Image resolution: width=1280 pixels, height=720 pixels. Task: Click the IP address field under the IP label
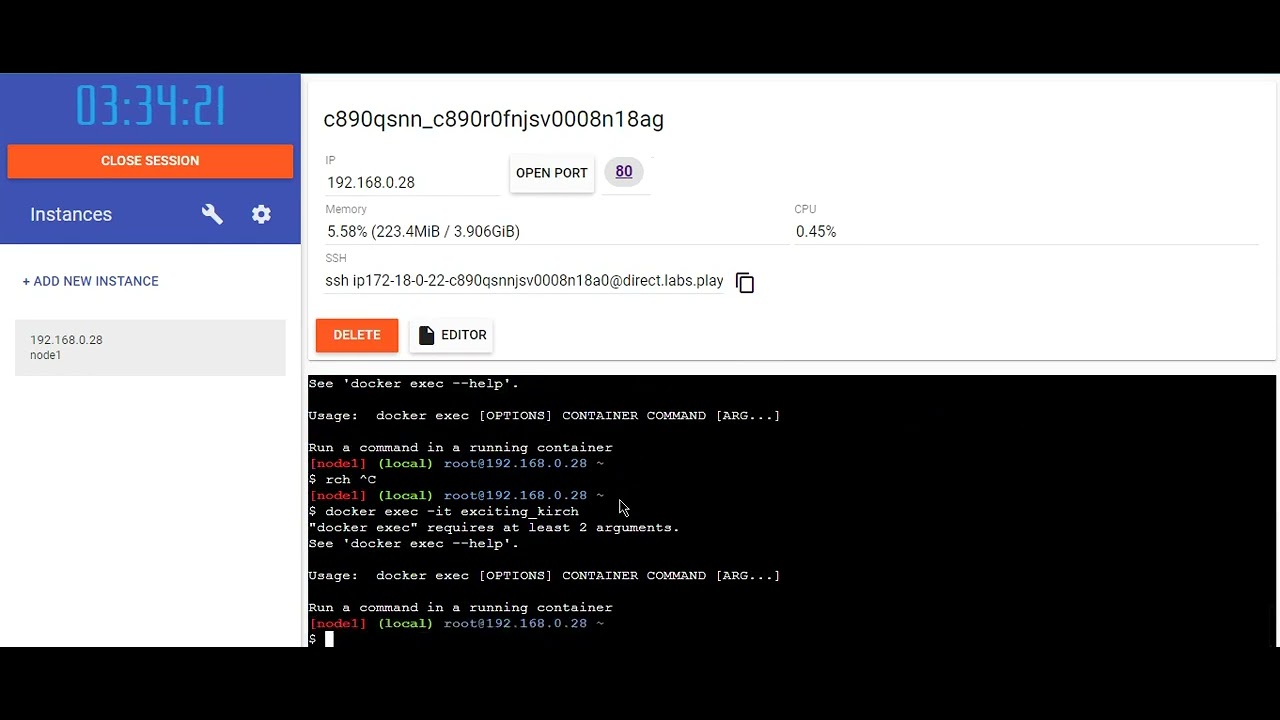coord(412,183)
